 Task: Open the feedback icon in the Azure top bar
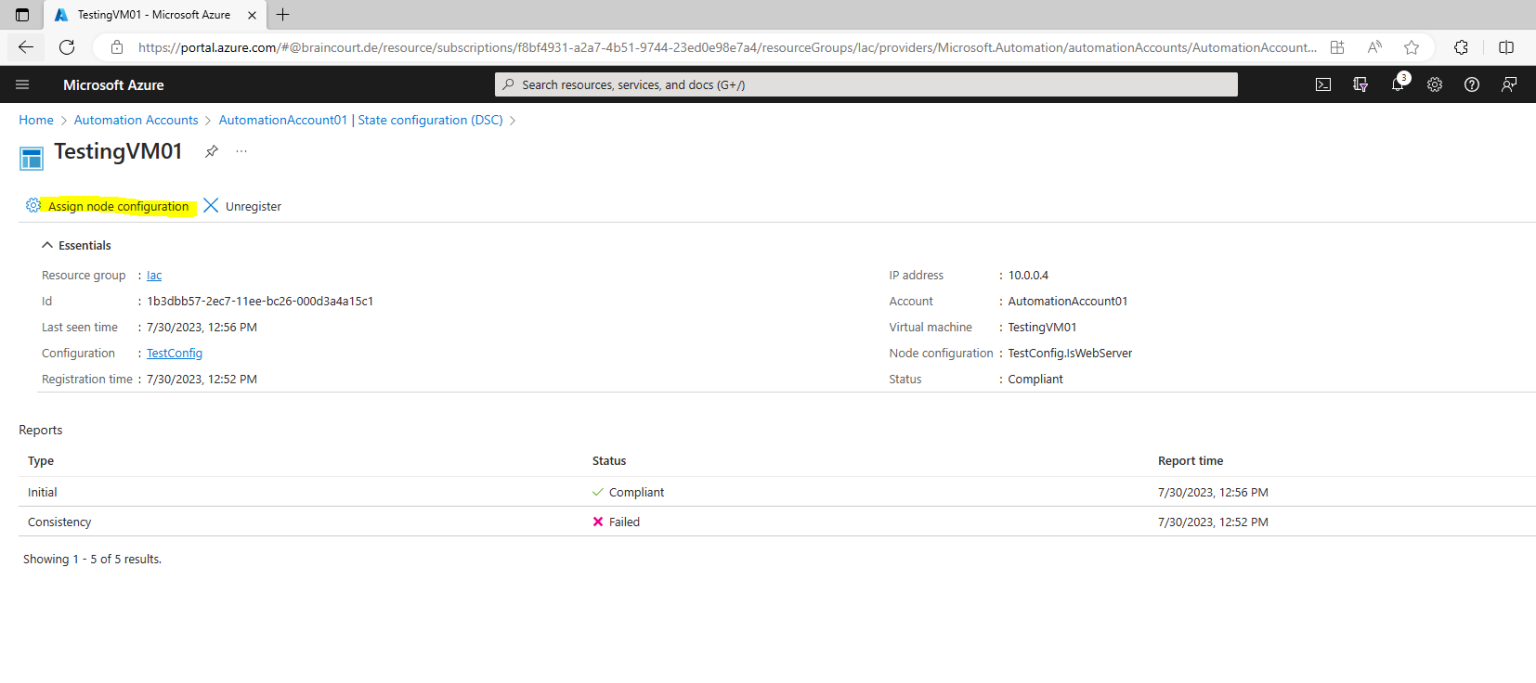tap(1508, 84)
